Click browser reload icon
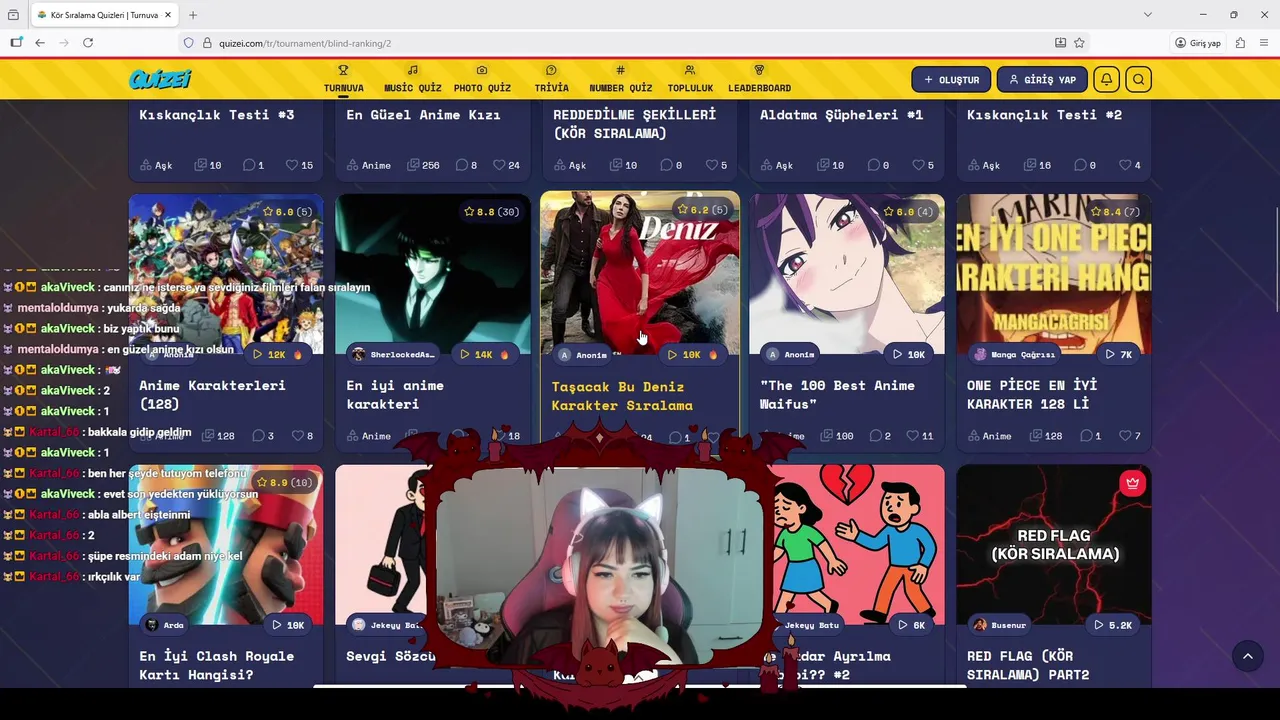The image size is (1280, 720). (x=88, y=43)
